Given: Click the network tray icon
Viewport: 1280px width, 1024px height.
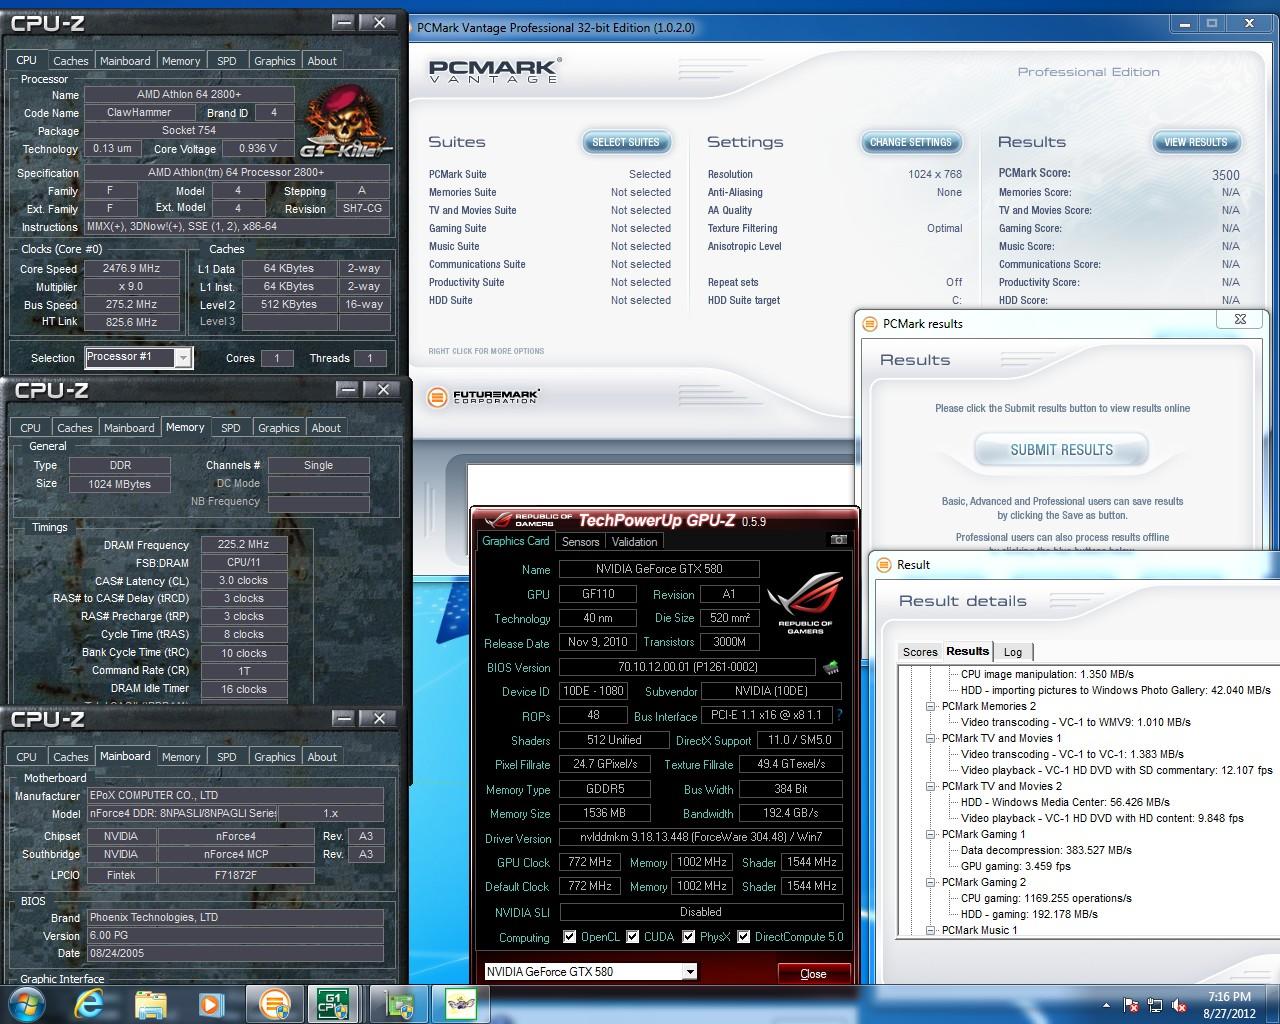Looking at the screenshot, I should click(x=1155, y=1005).
